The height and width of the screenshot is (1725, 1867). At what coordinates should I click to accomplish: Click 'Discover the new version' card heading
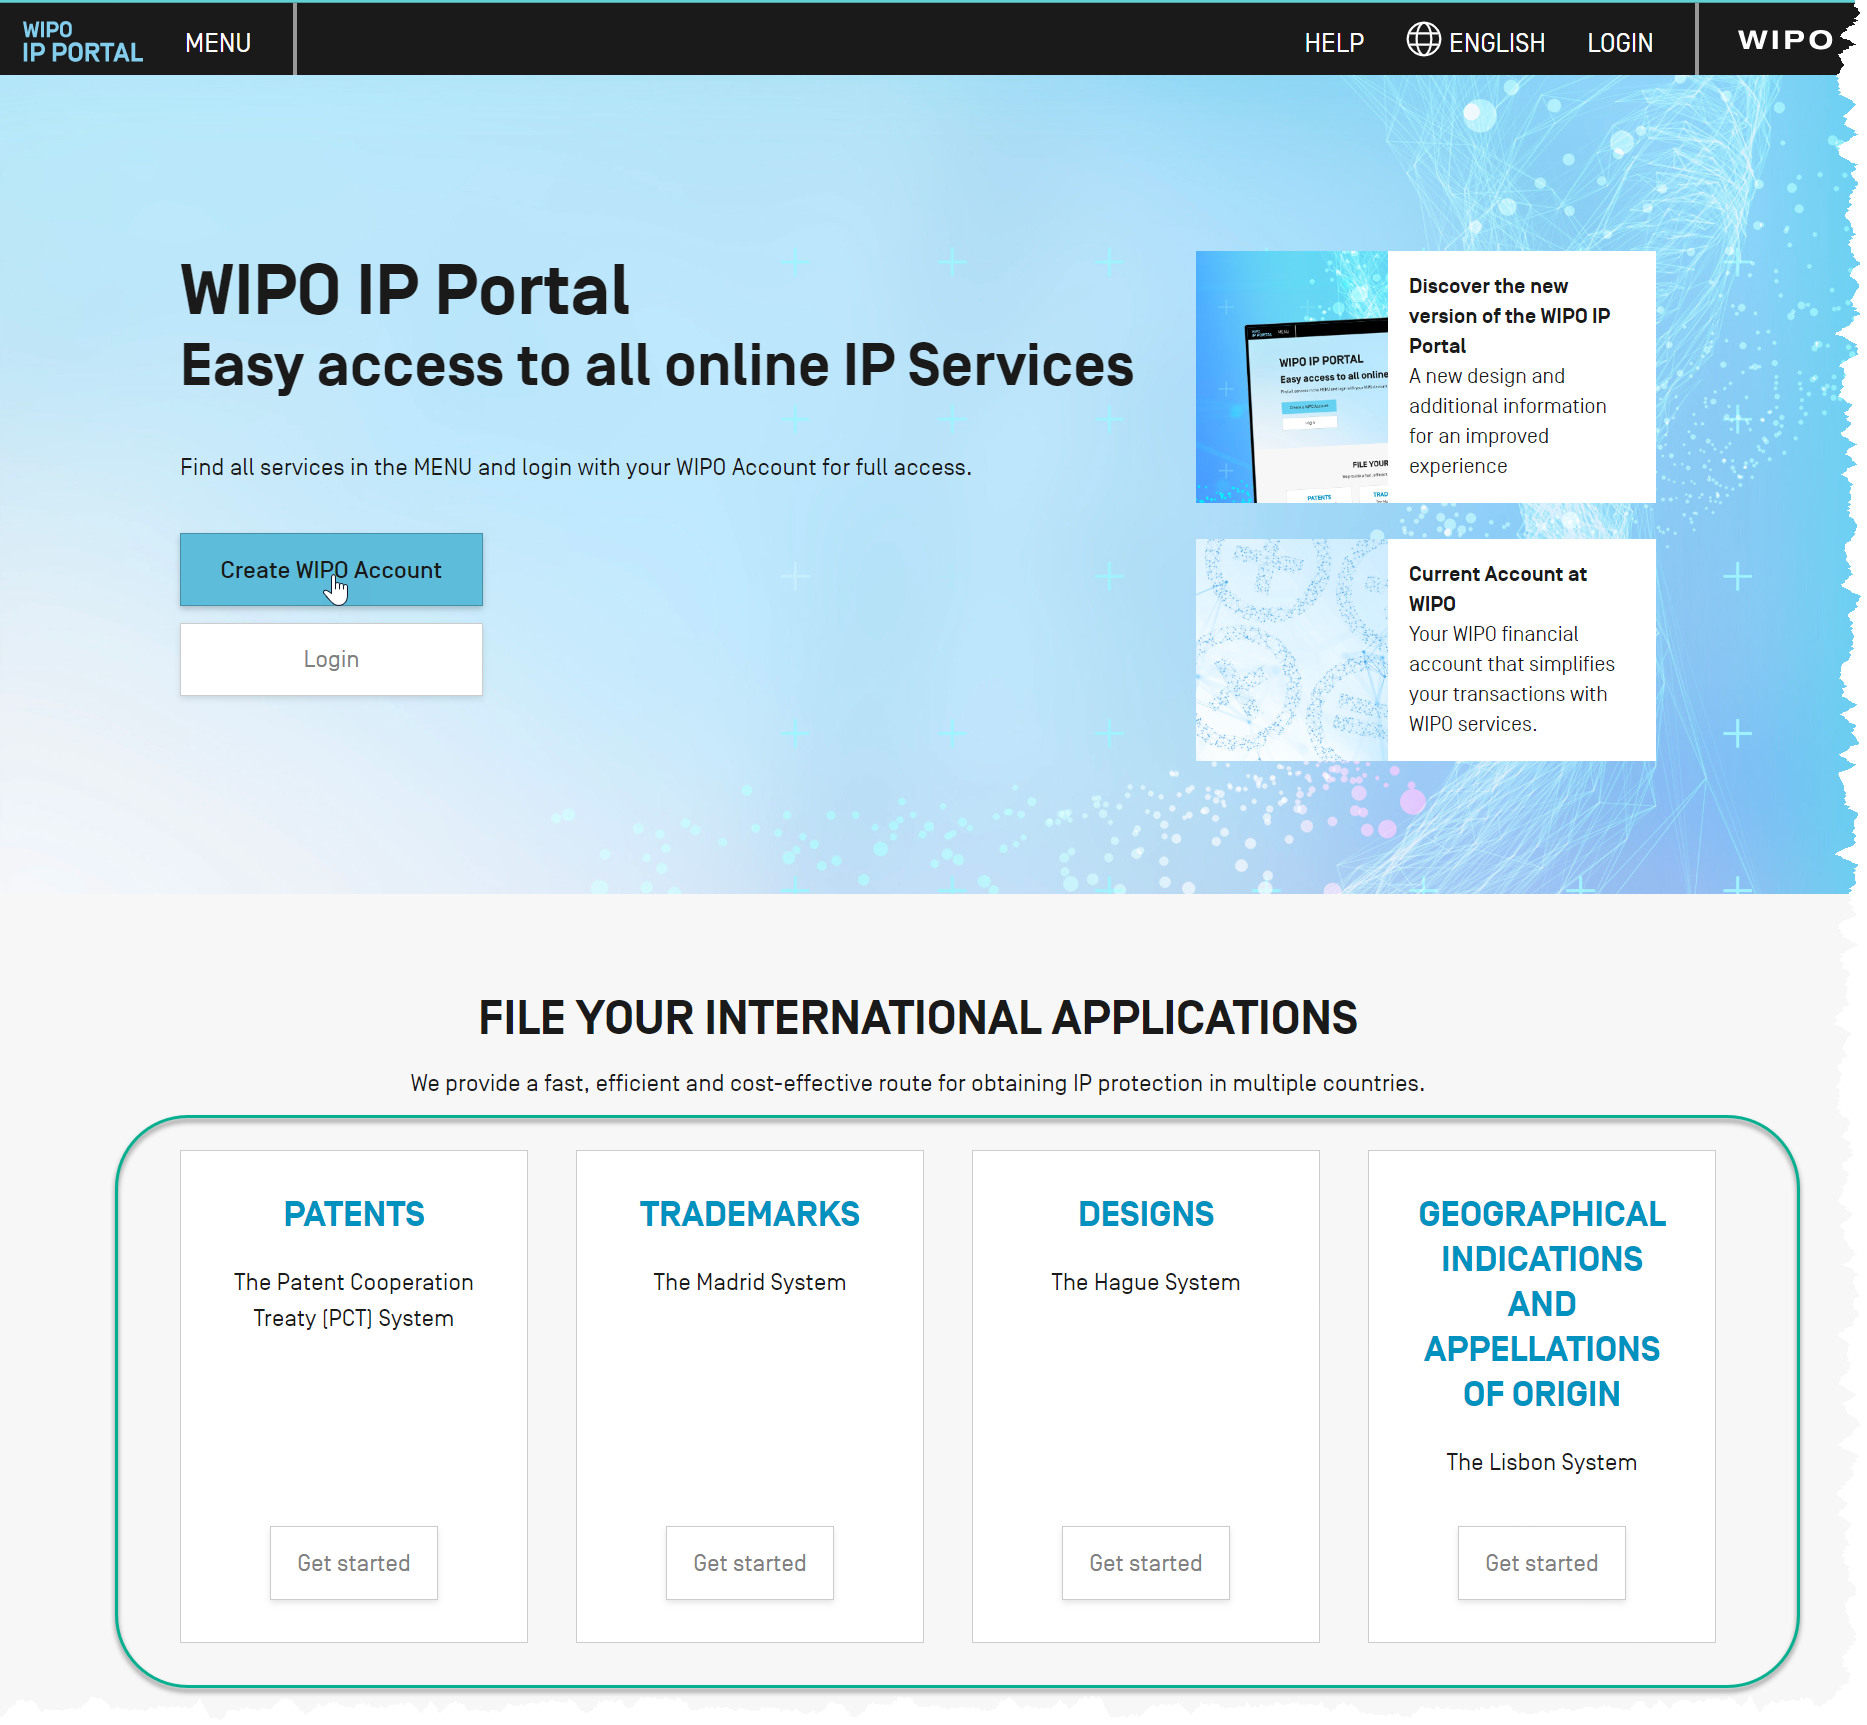tap(1509, 316)
